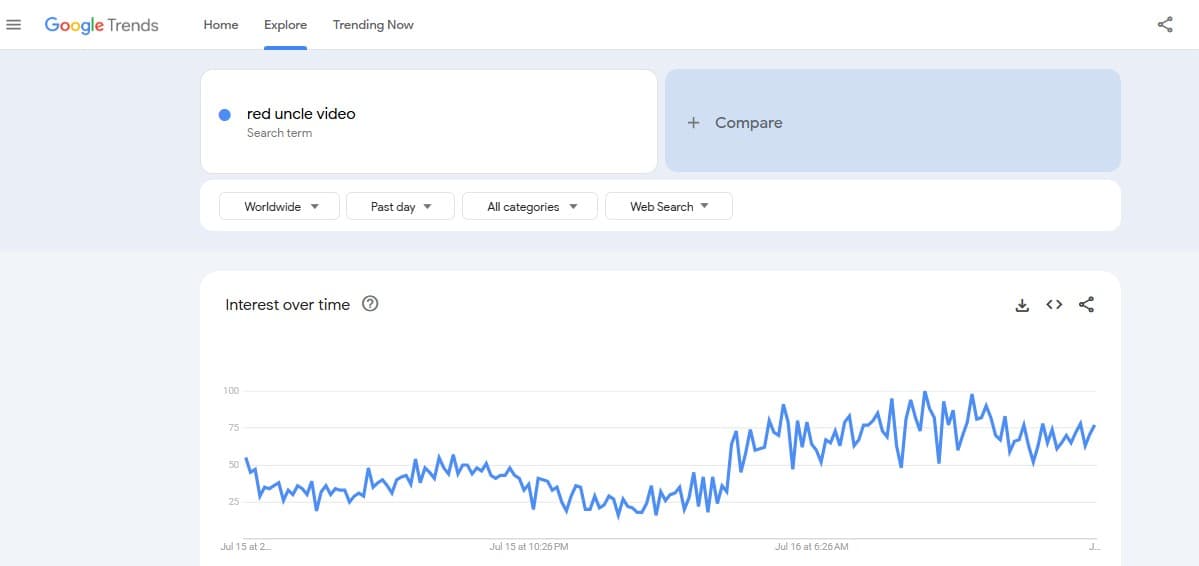Select the Explore tab
The height and width of the screenshot is (566, 1199).
coord(285,25)
